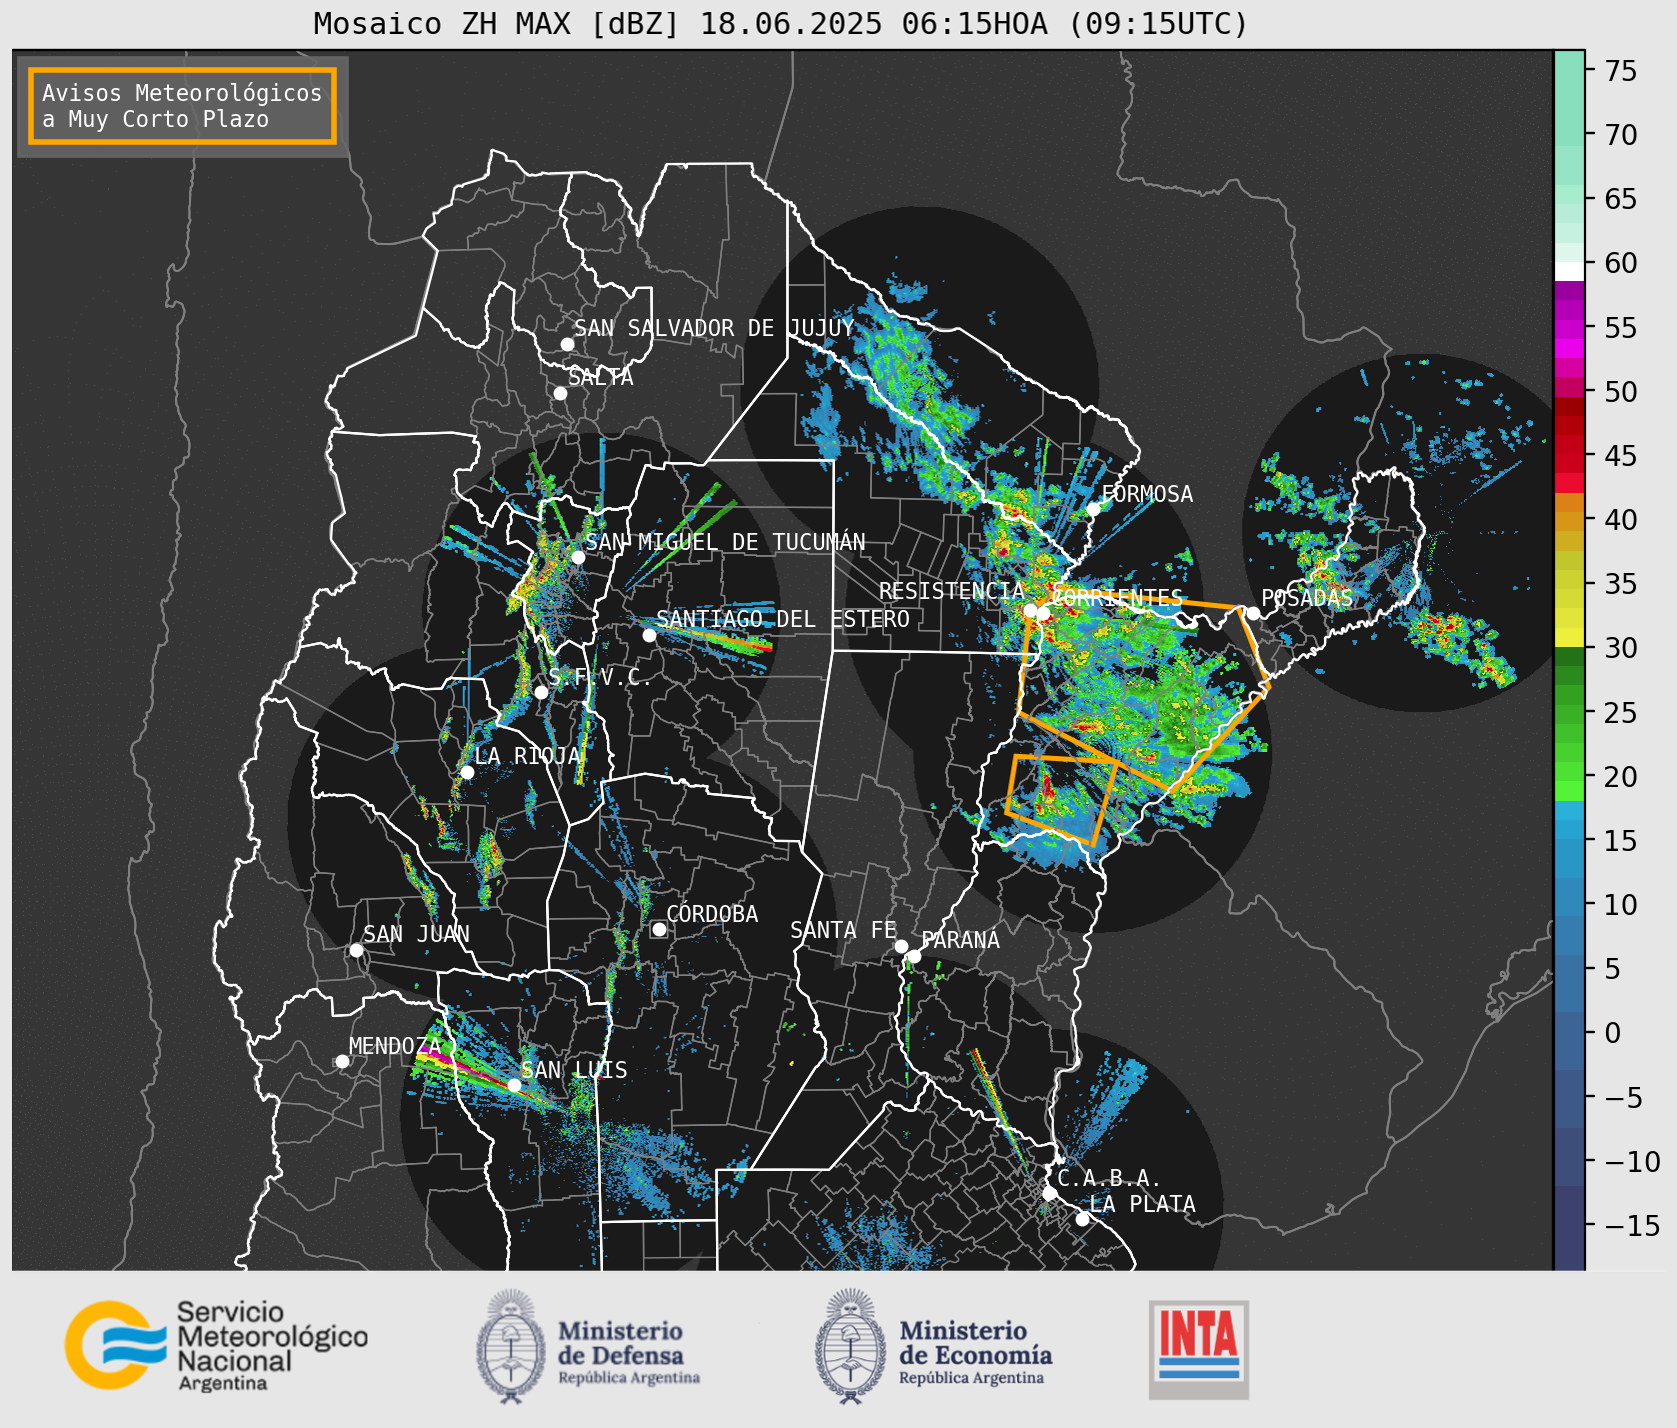Image resolution: width=1677 pixels, height=1428 pixels.
Task: Click the 75 dBZ colorbar value
Action: click(1621, 71)
